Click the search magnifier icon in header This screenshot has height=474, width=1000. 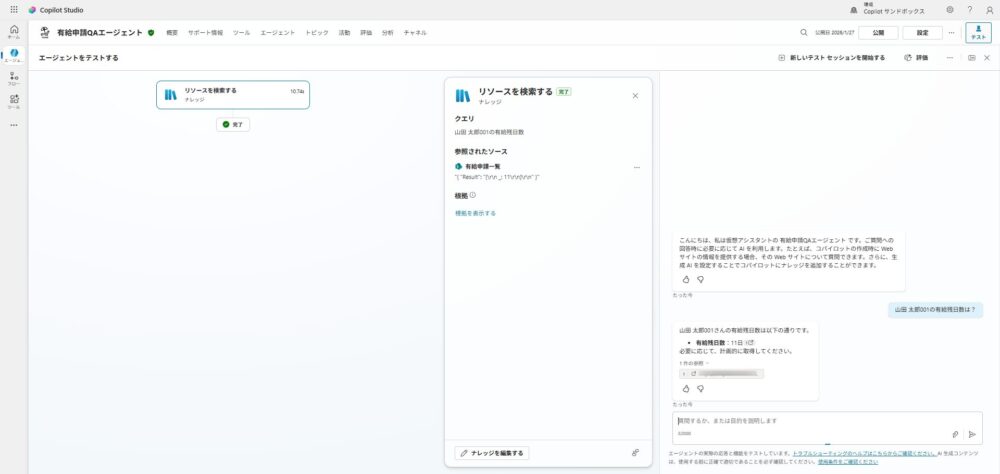tap(803, 32)
